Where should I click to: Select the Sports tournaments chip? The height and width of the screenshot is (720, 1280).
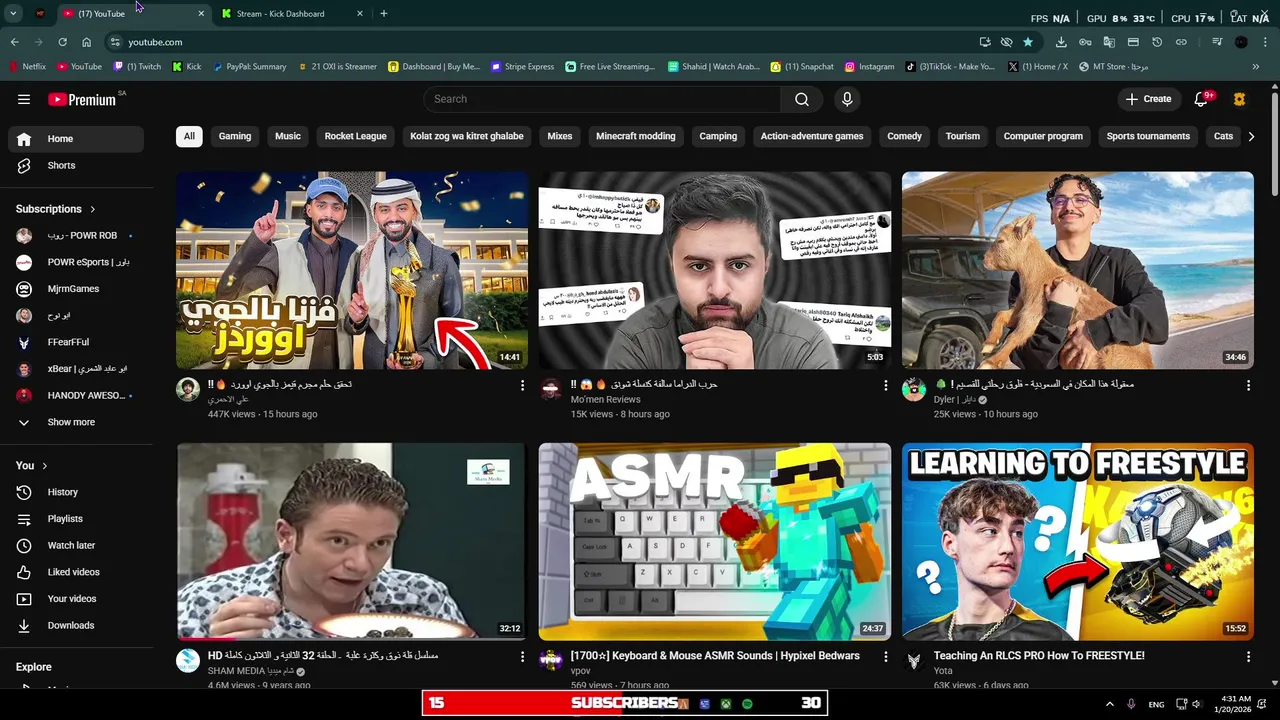(x=1148, y=136)
